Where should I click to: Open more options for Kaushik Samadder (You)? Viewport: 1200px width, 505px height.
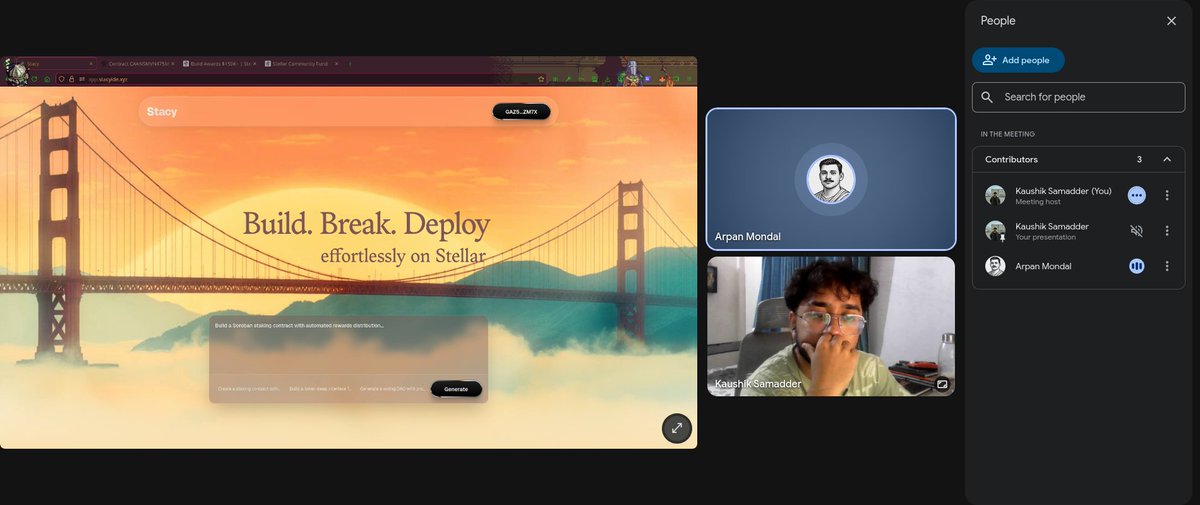(x=1167, y=196)
